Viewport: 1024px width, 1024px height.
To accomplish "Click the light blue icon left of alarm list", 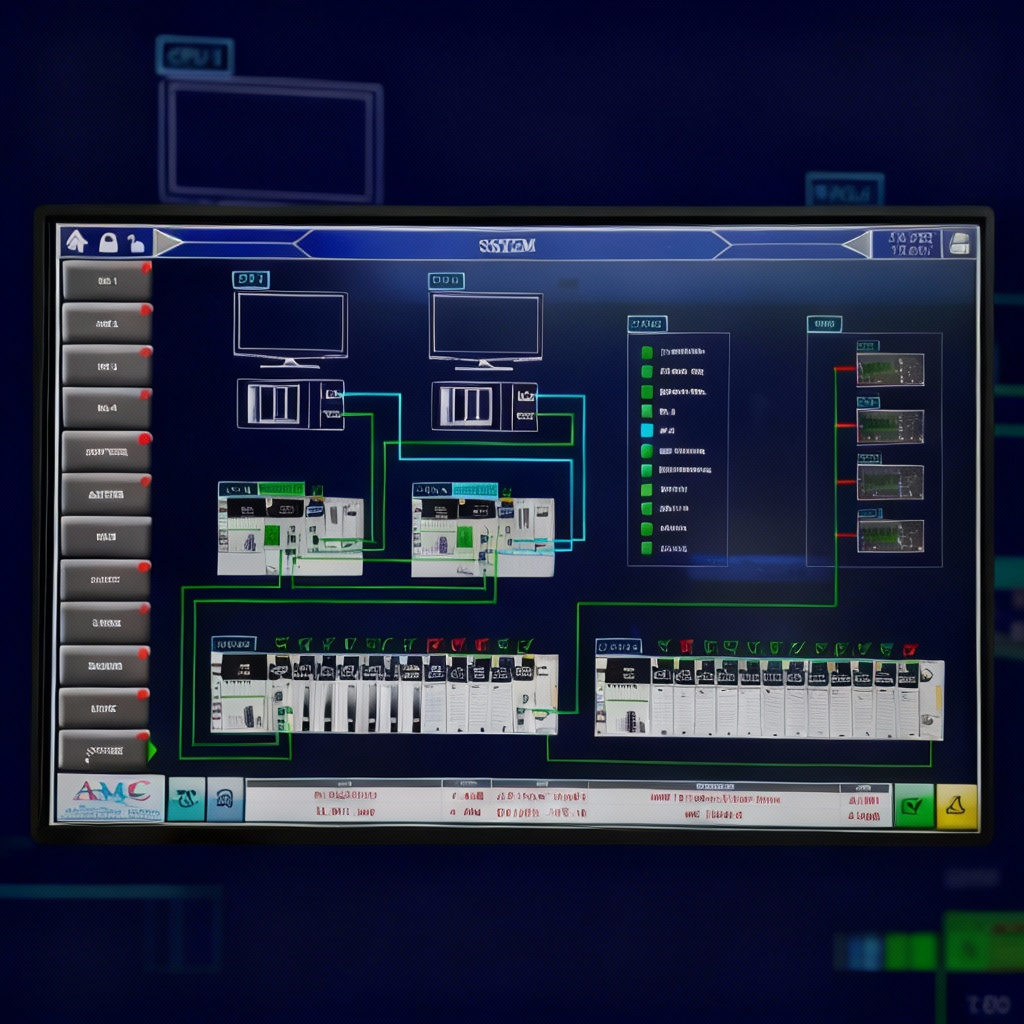I will [x=225, y=799].
